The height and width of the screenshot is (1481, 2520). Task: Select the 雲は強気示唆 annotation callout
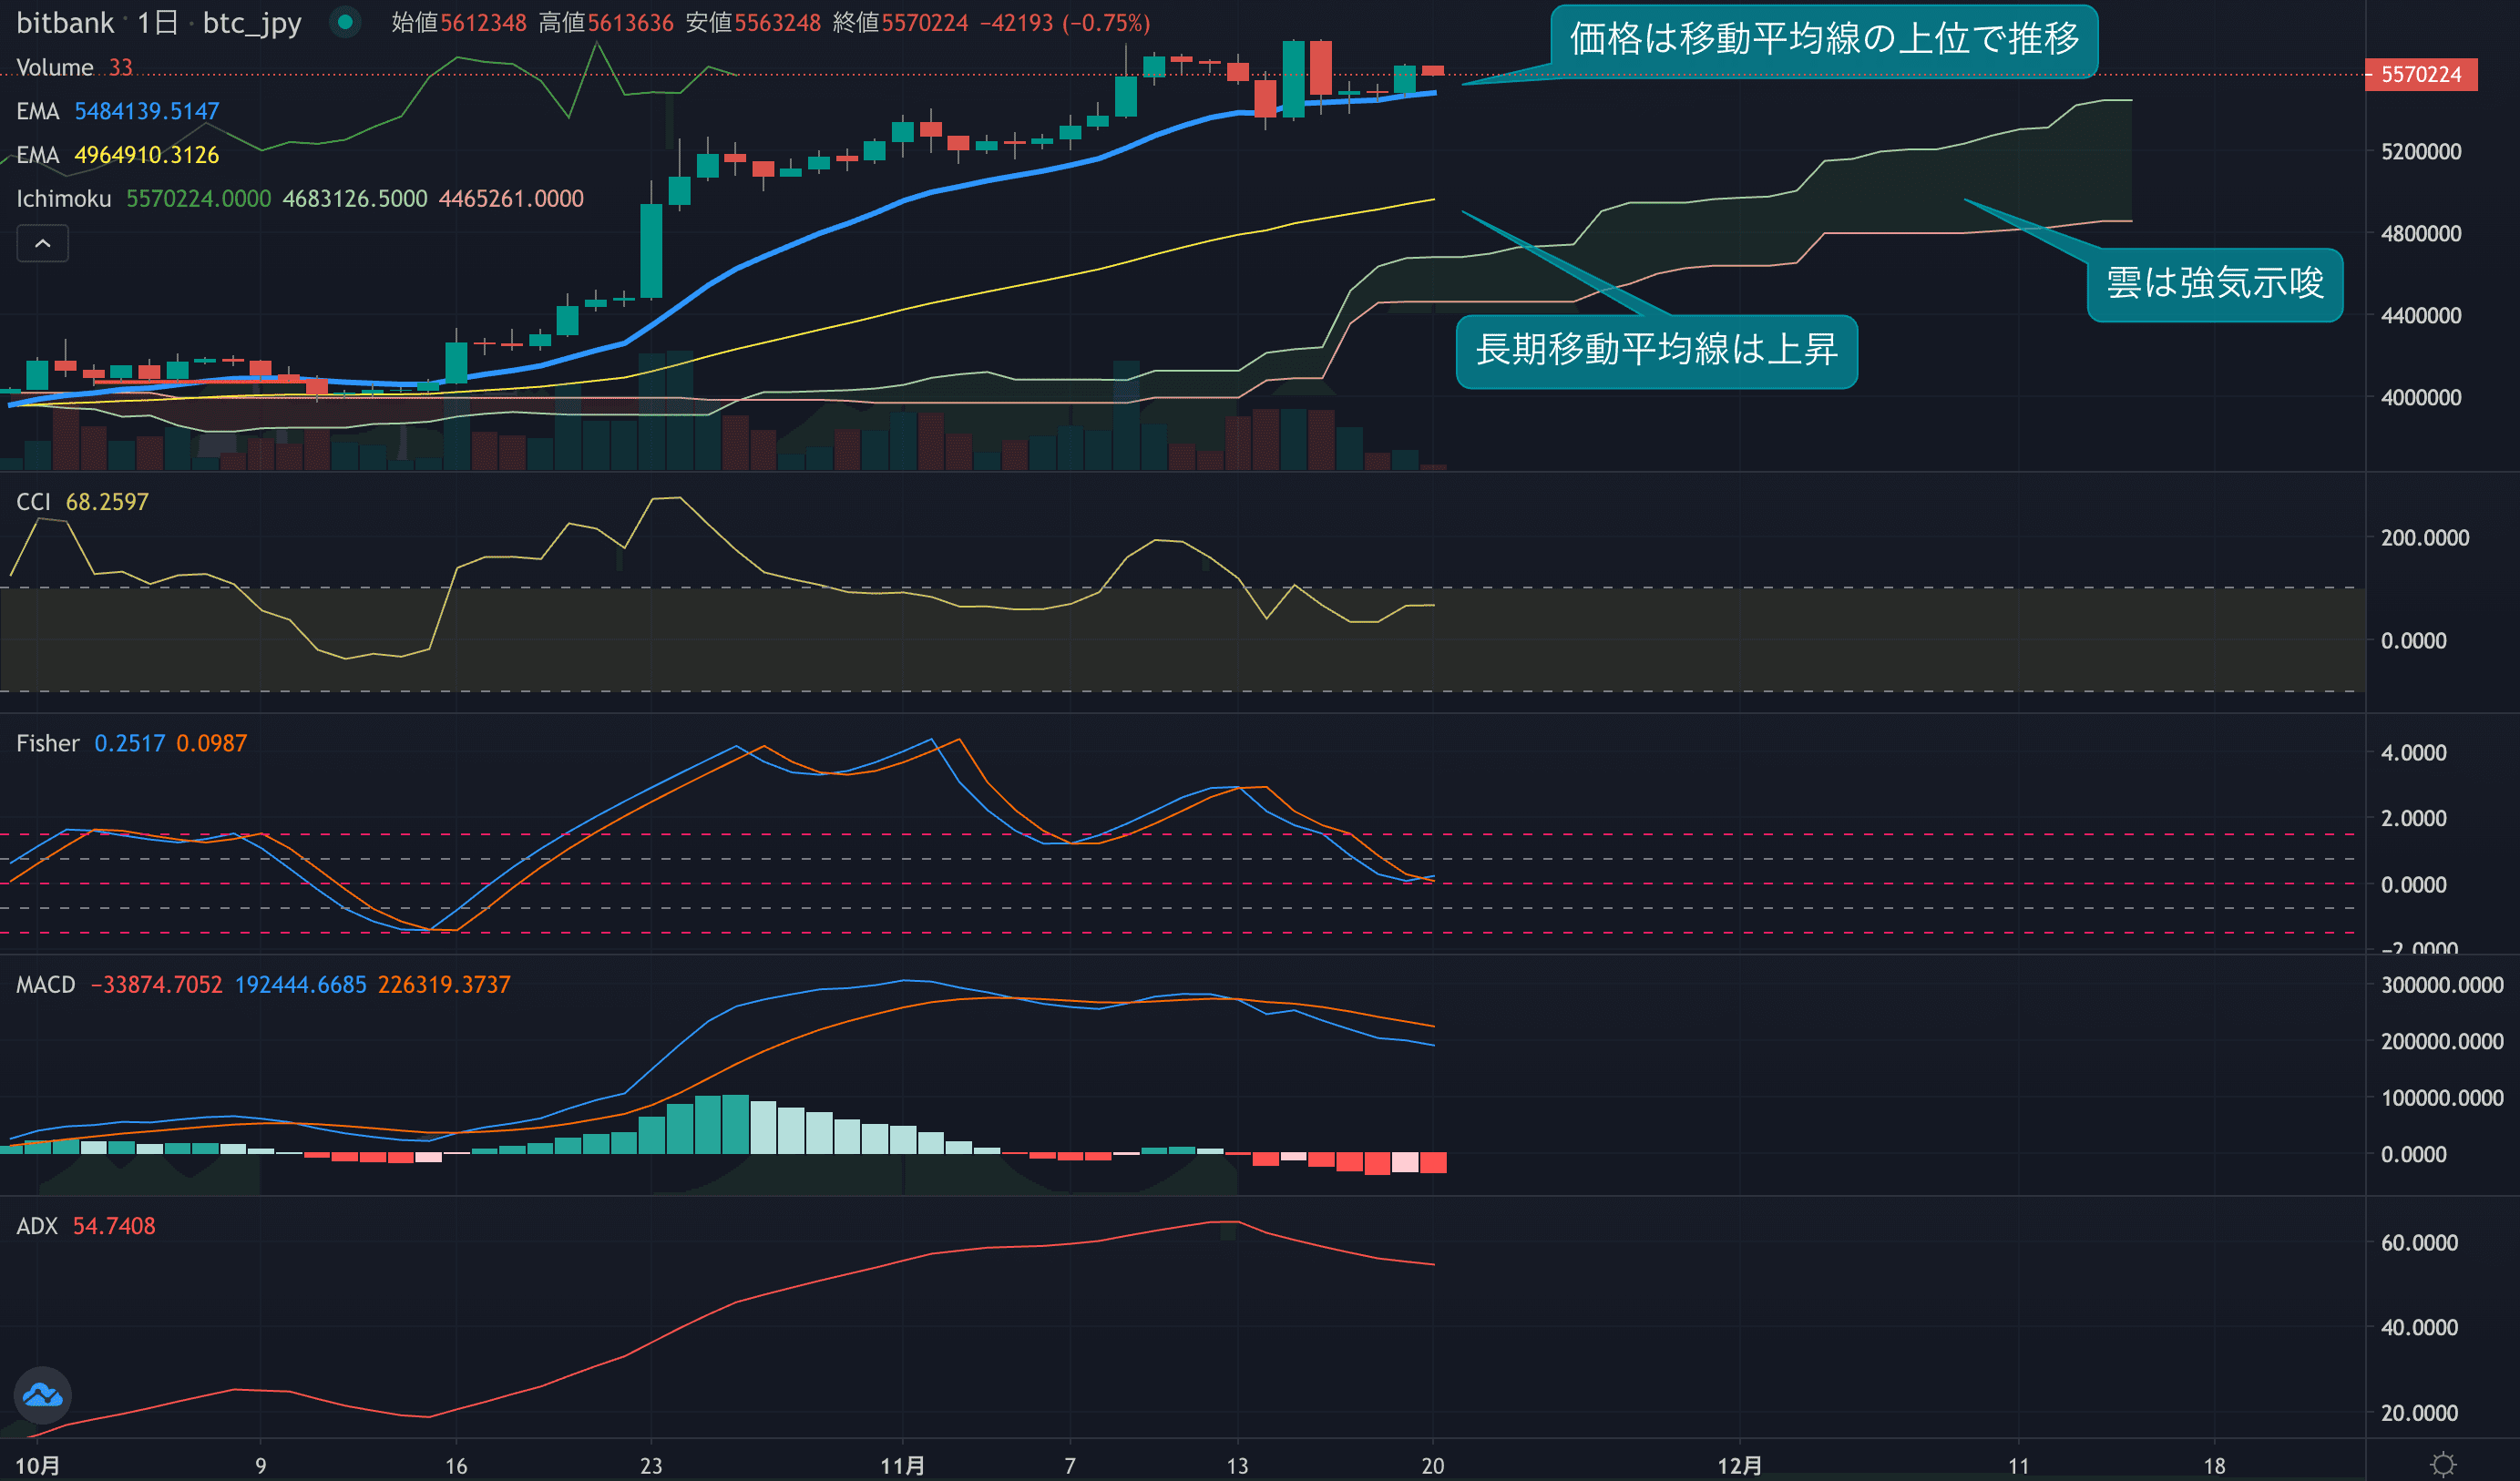tap(2214, 284)
